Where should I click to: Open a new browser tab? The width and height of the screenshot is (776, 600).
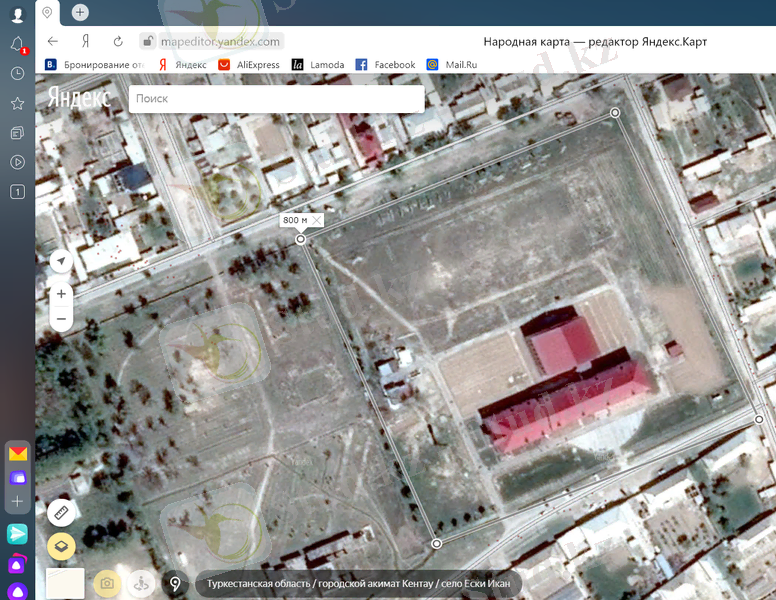point(80,12)
